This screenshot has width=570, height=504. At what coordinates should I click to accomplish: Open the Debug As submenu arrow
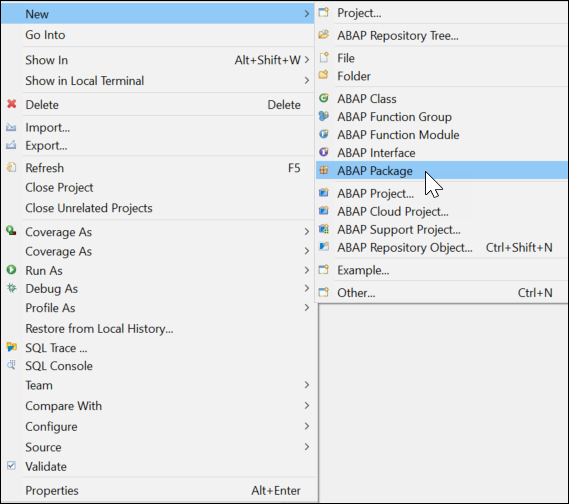pyautogui.click(x=307, y=288)
